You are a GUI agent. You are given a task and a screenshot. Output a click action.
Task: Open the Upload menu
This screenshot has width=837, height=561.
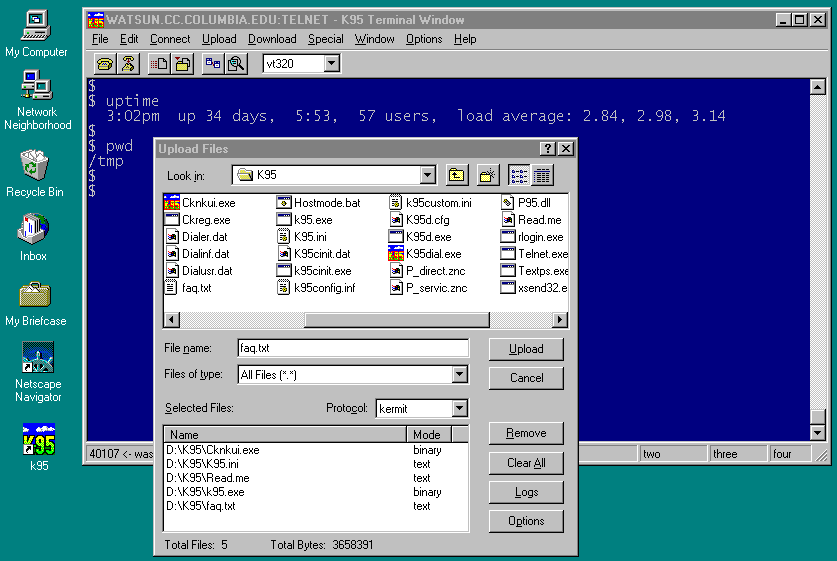coord(219,39)
